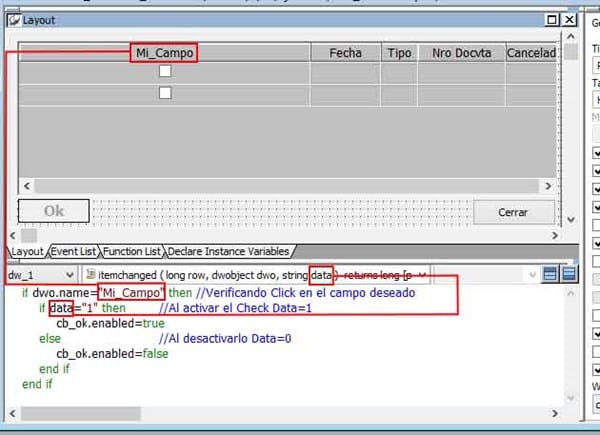Close the Layout window
600x435 pixels.
[569, 20]
